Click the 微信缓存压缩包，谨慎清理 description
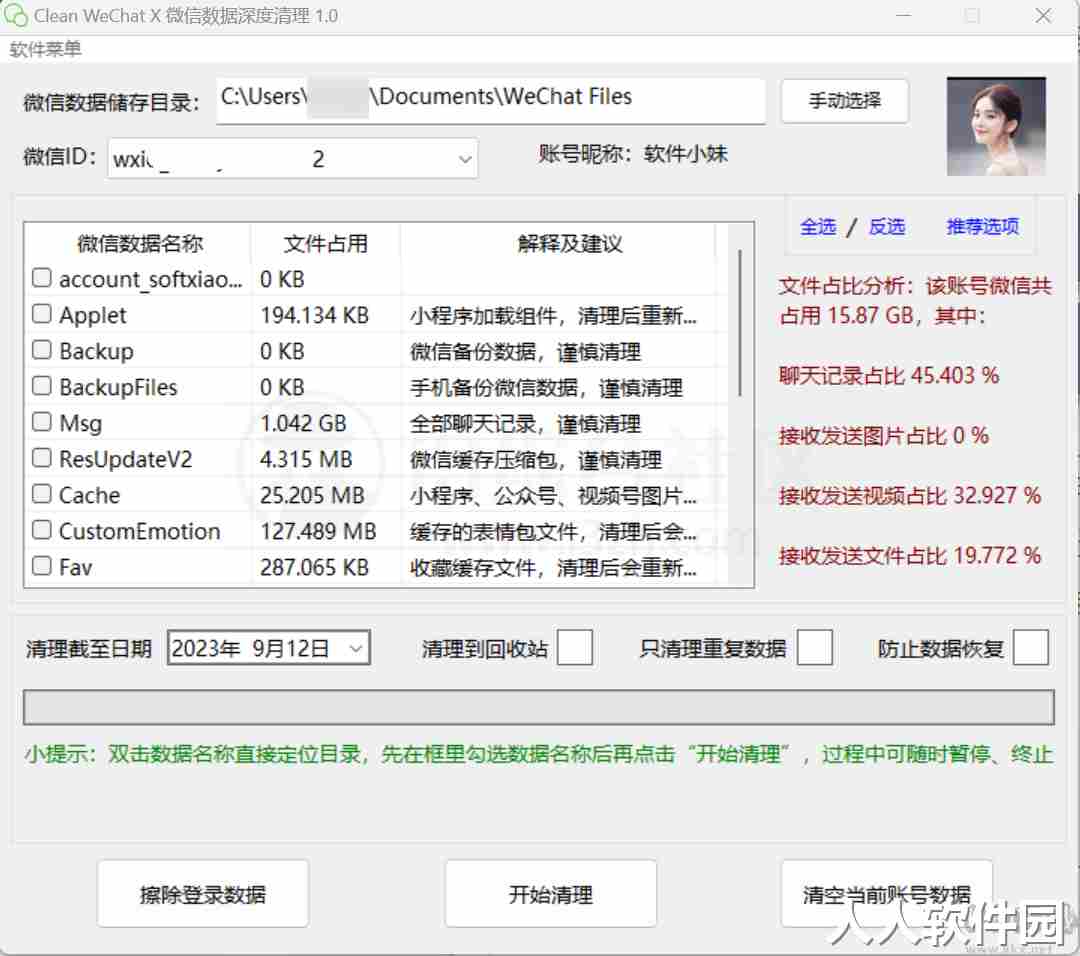 536,459
